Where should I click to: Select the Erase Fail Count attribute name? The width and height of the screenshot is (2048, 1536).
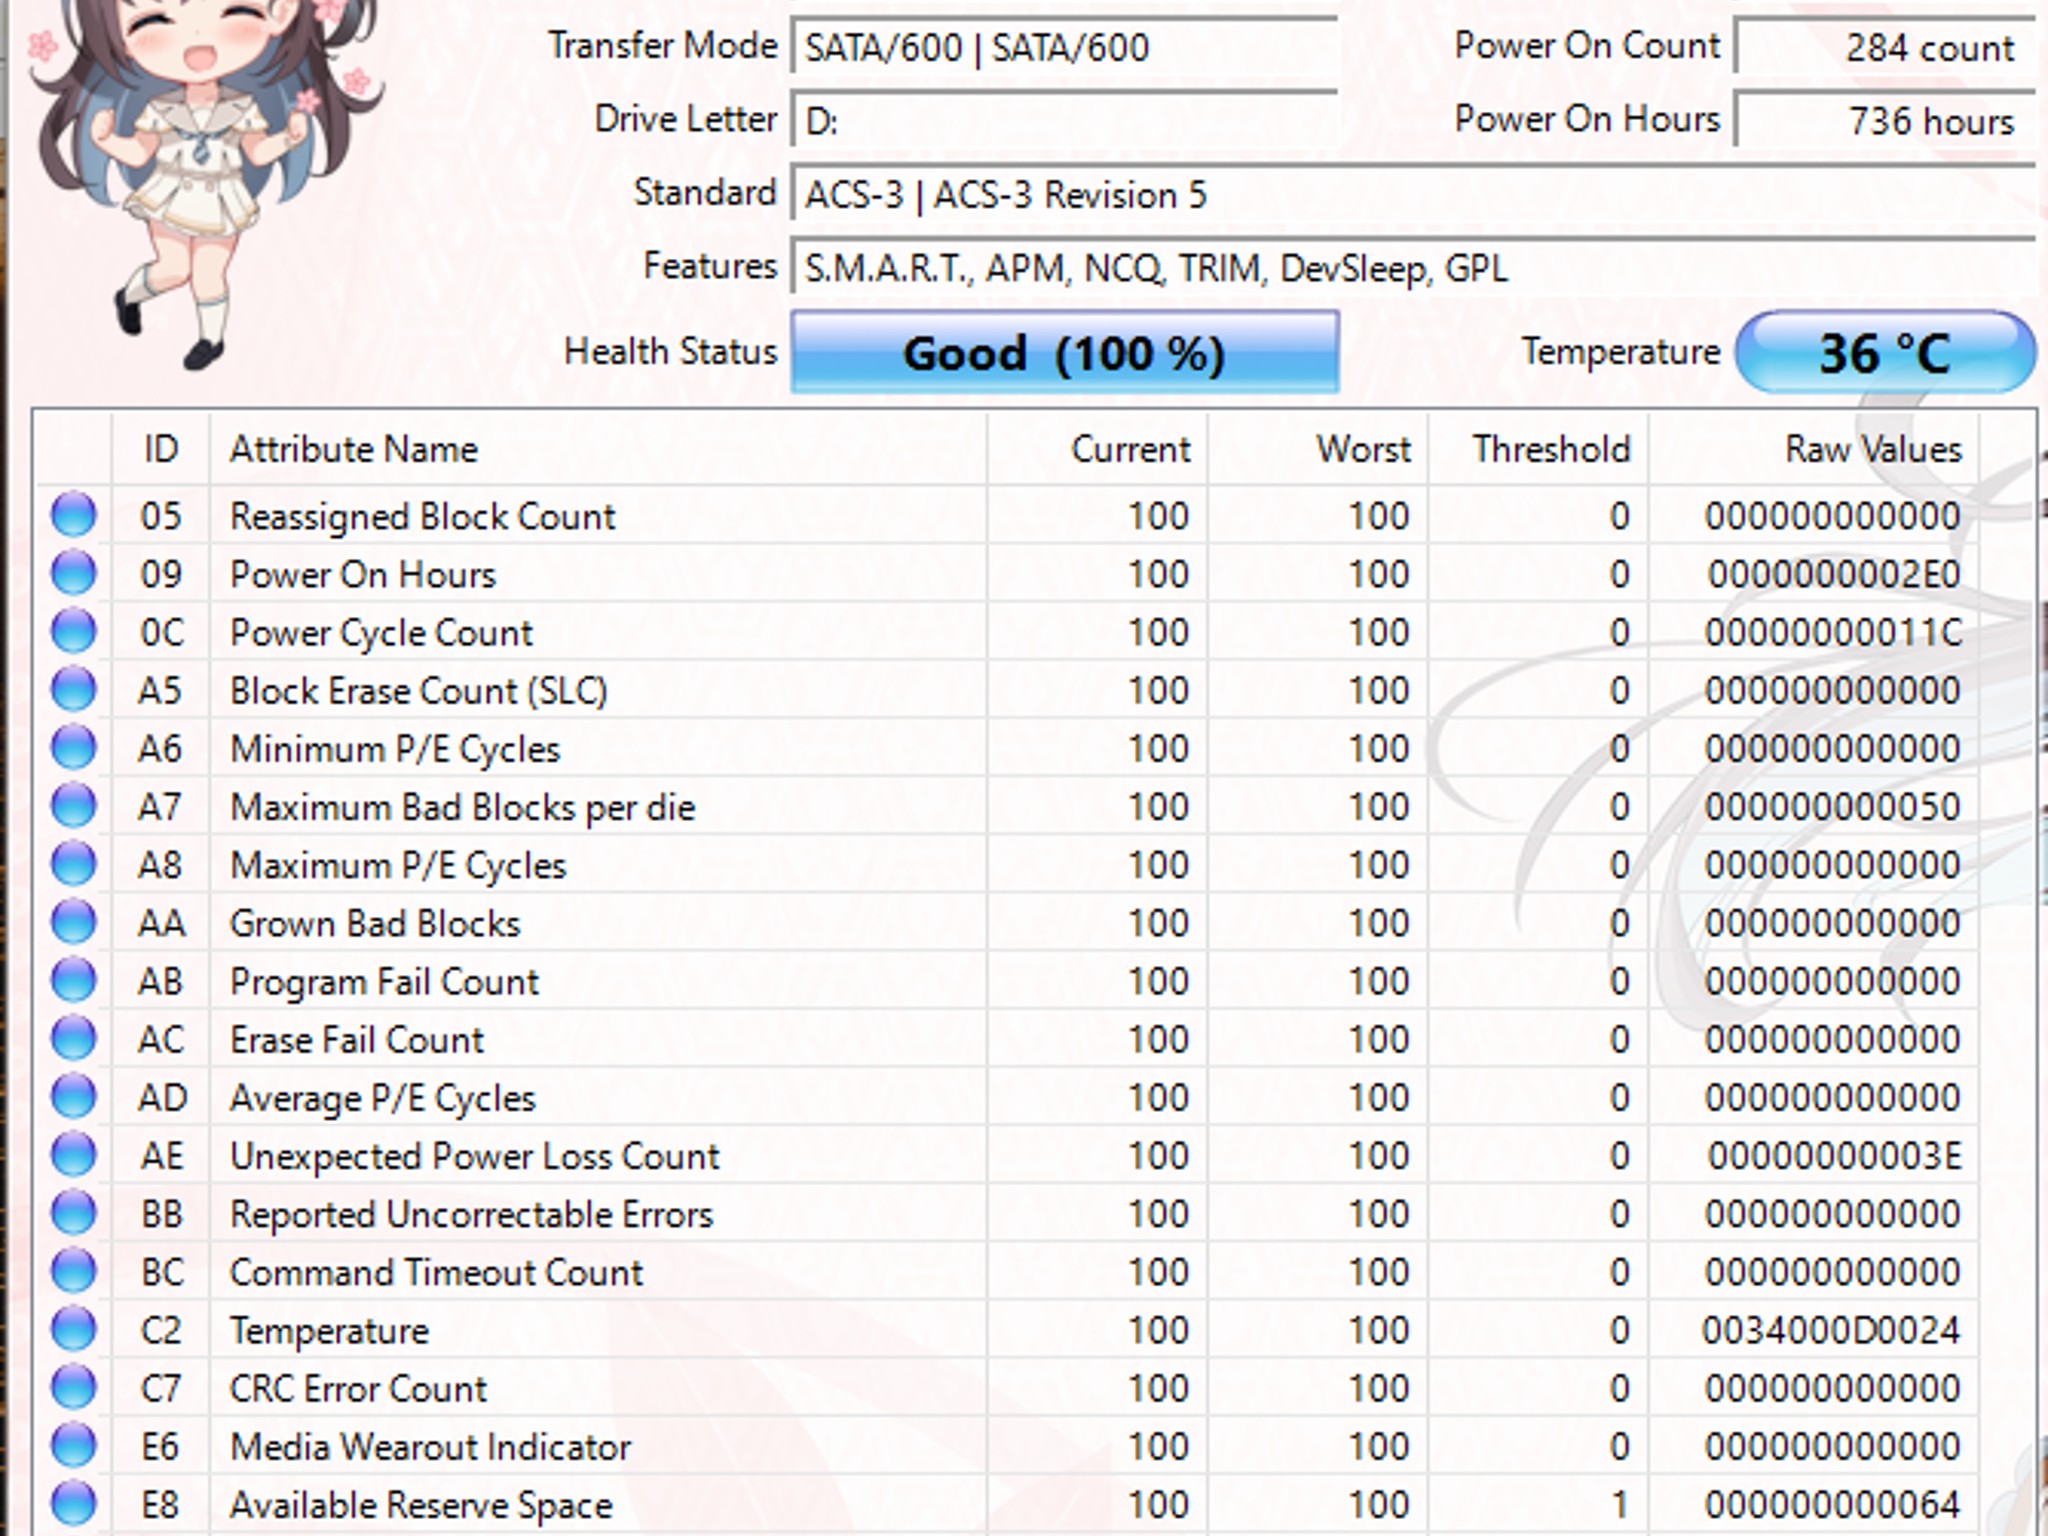click(x=356, y=1039)
